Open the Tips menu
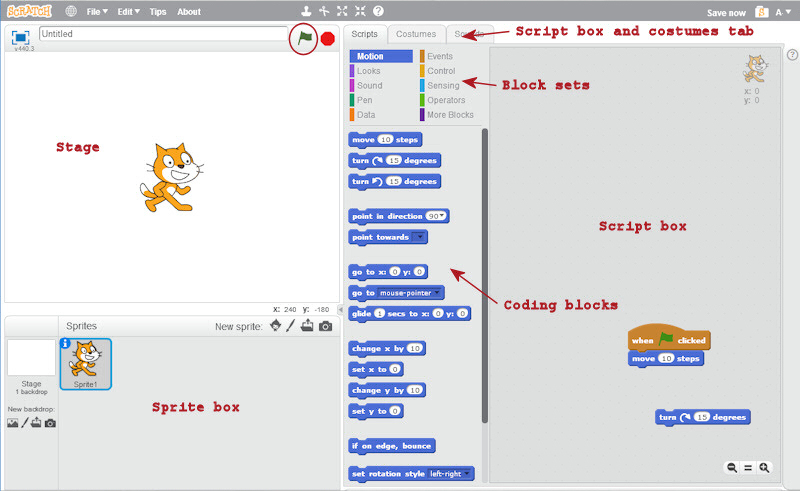The image size is (800, 491). tap(158, 11)
